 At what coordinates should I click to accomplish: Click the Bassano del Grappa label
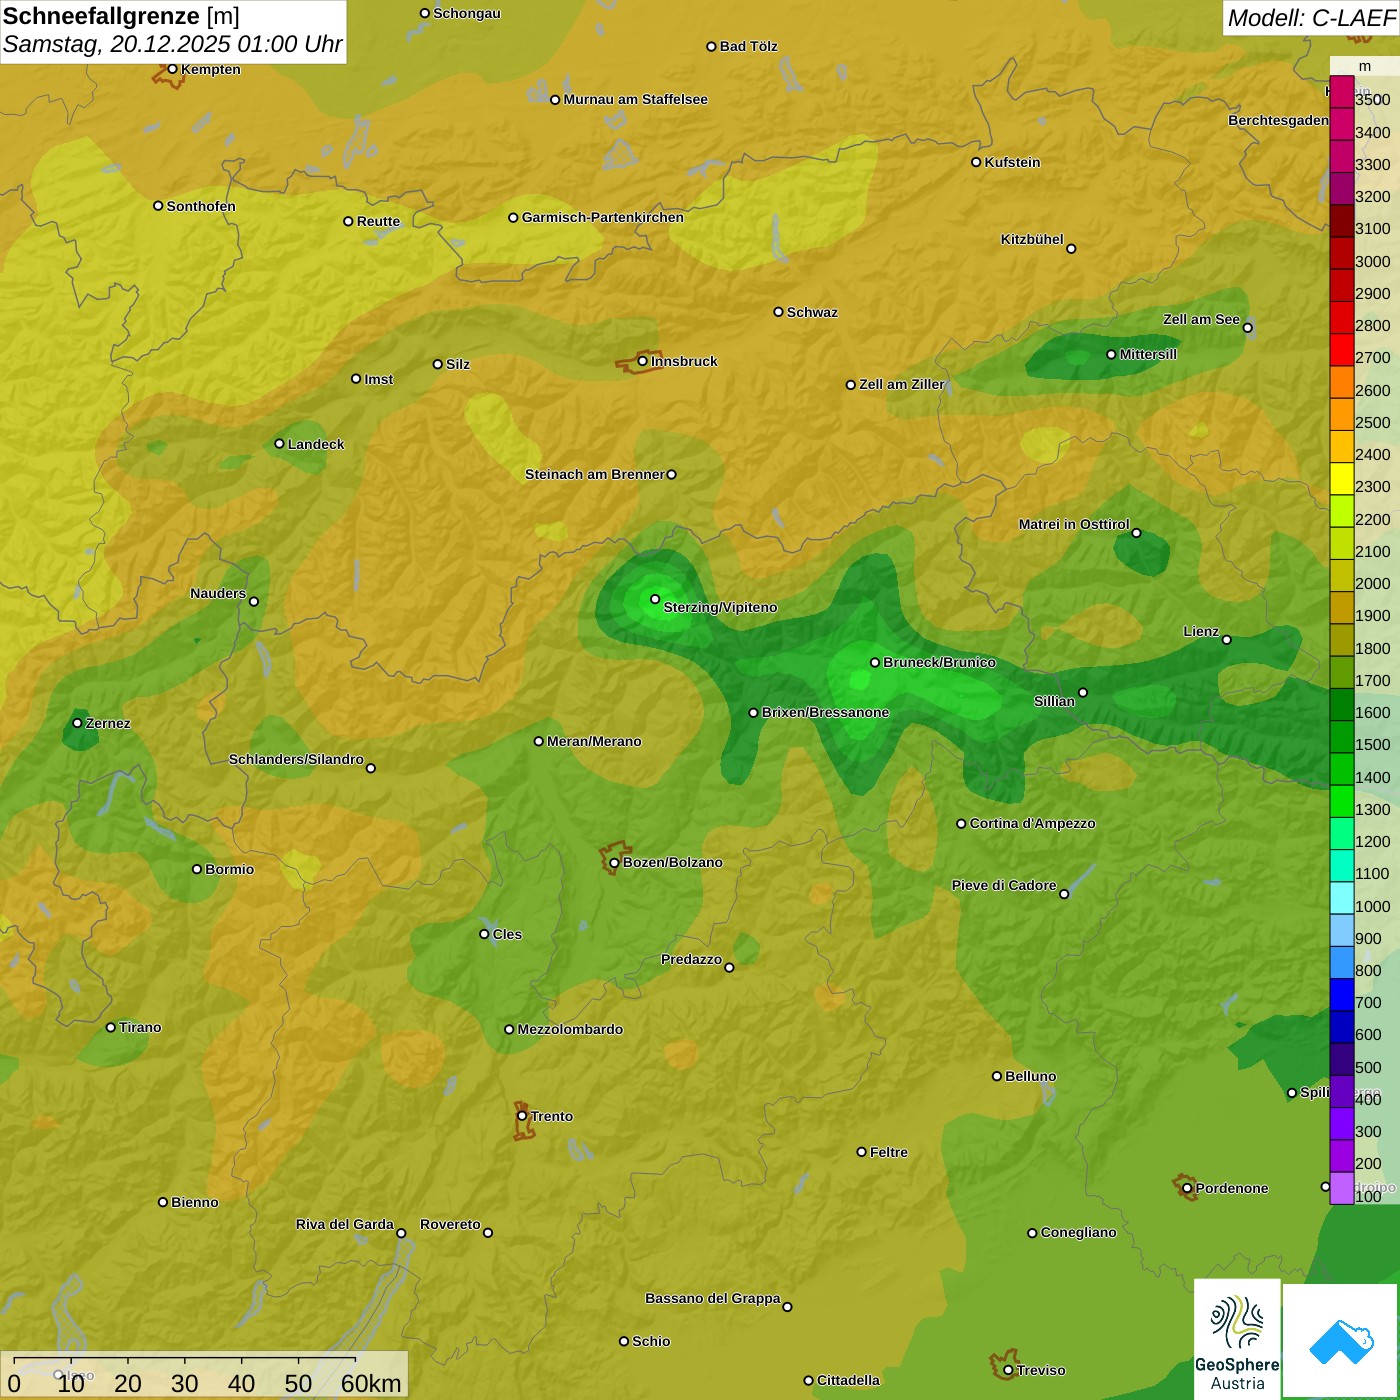point(712,1298)
